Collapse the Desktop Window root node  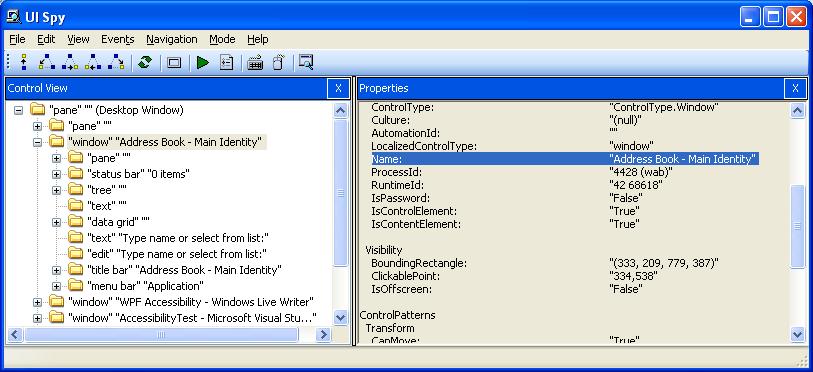pyautogui.click(x=19, y=111)
